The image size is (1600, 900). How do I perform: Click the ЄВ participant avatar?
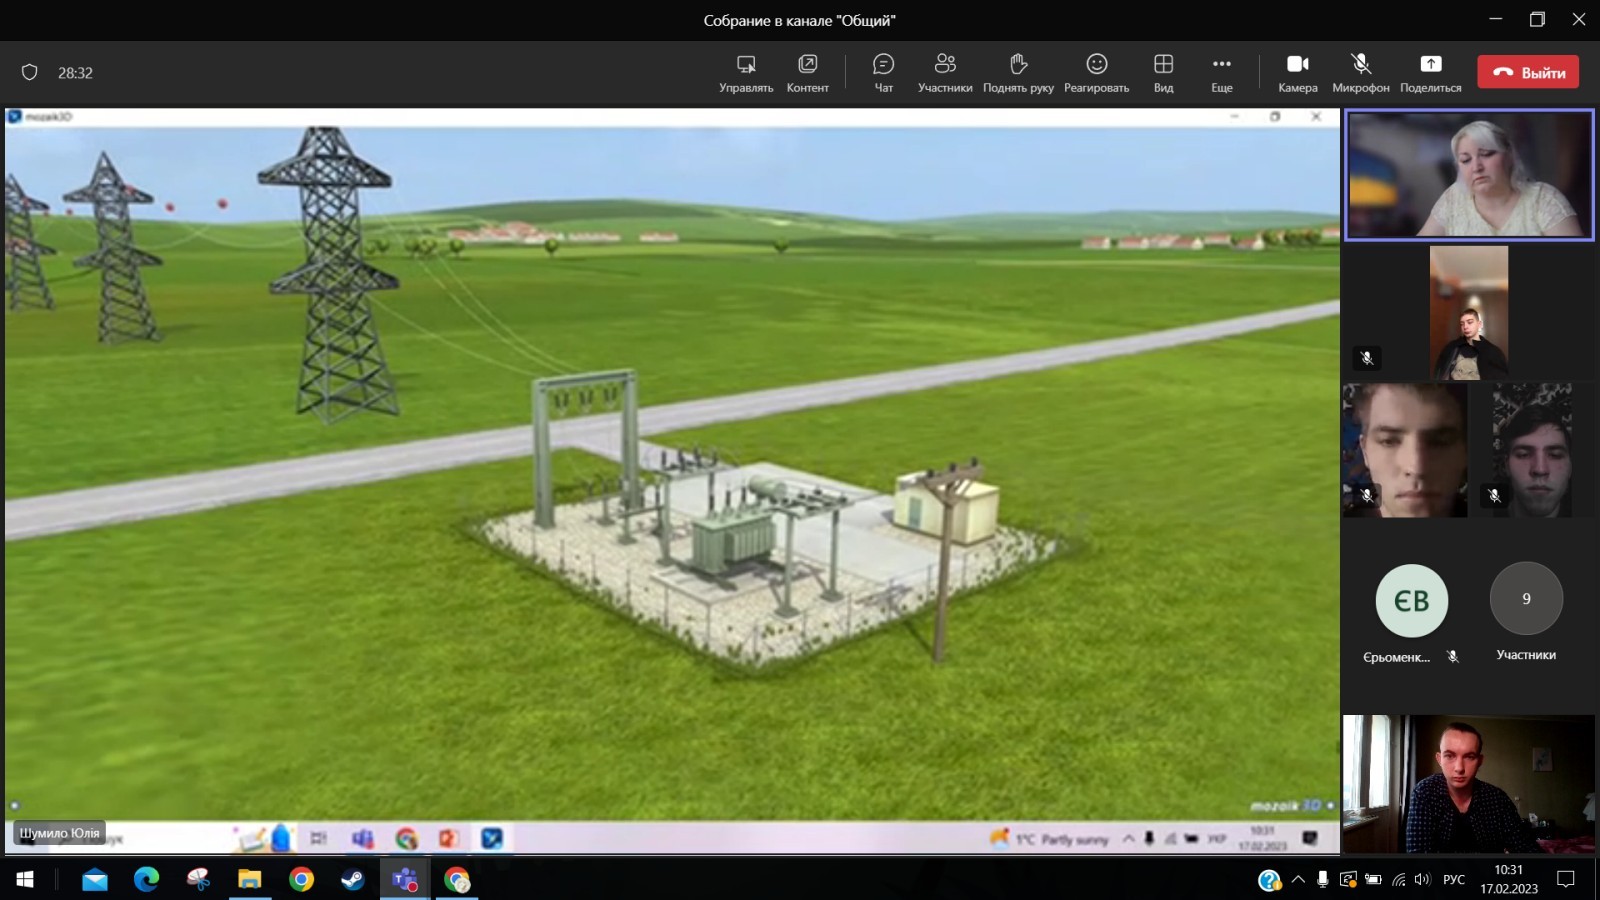[x=1411, y=601]
